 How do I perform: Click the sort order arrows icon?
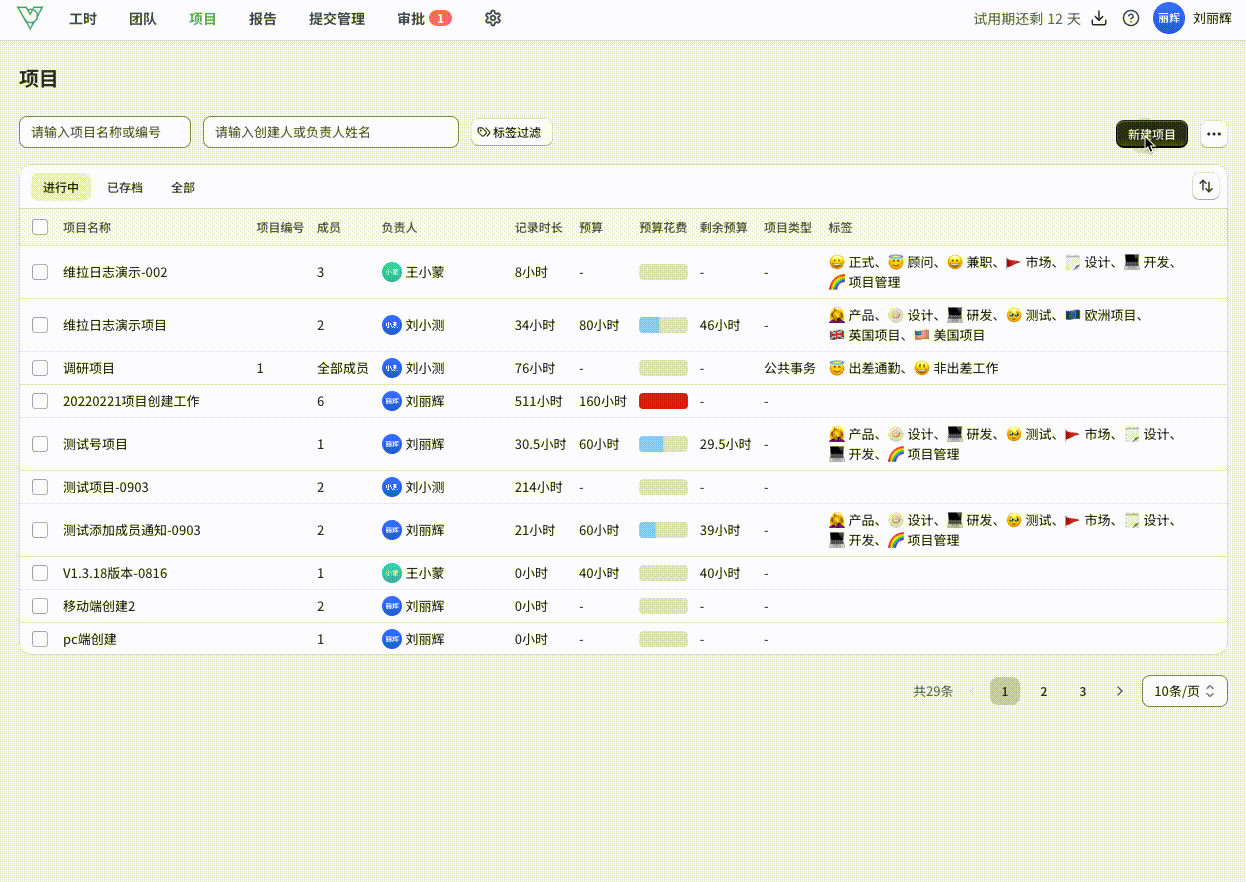click(x=1206, y=186)
